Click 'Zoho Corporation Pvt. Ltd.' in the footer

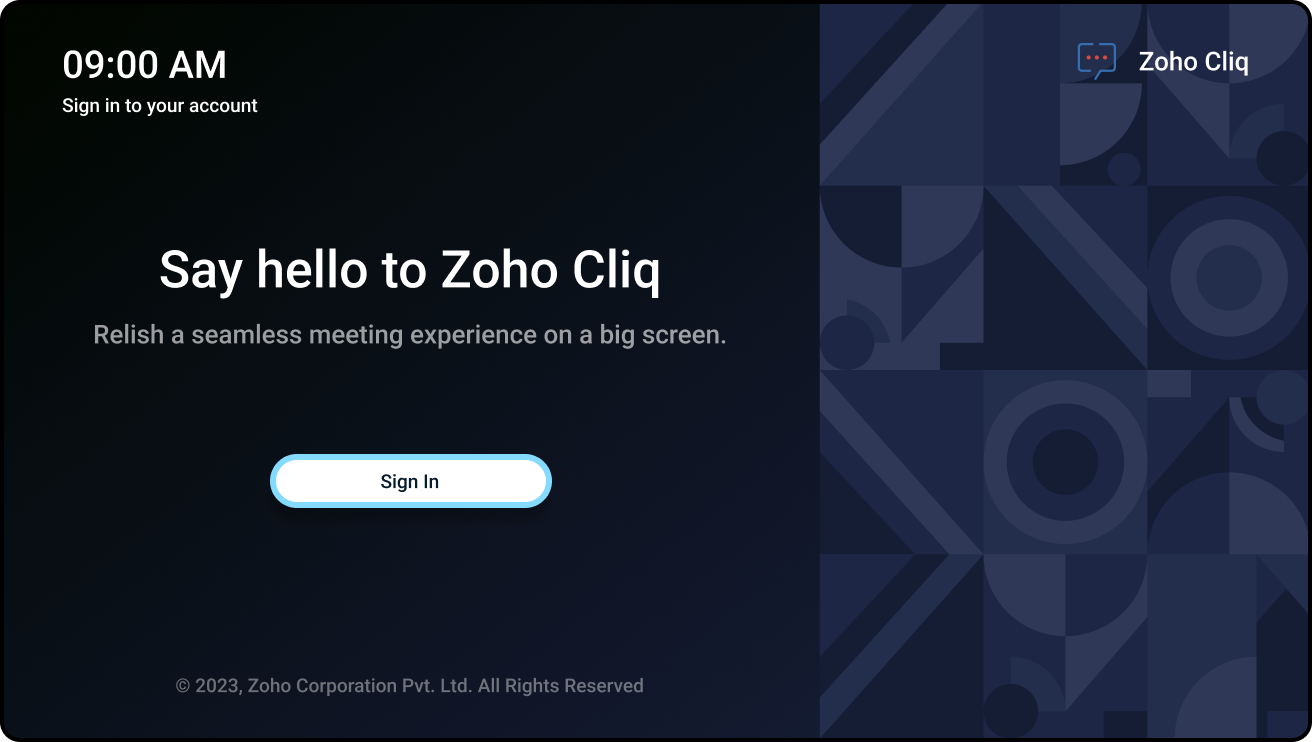click(x=359, y=686)
